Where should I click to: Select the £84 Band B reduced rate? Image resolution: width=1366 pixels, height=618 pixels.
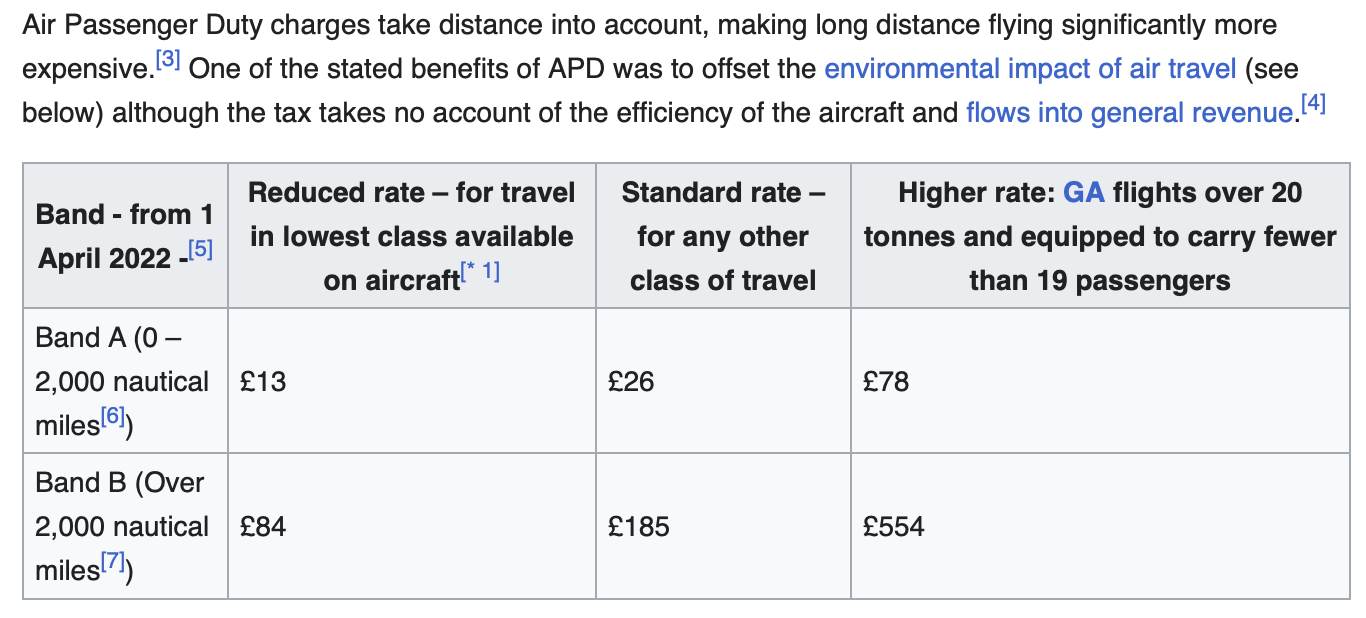point(412,526)
